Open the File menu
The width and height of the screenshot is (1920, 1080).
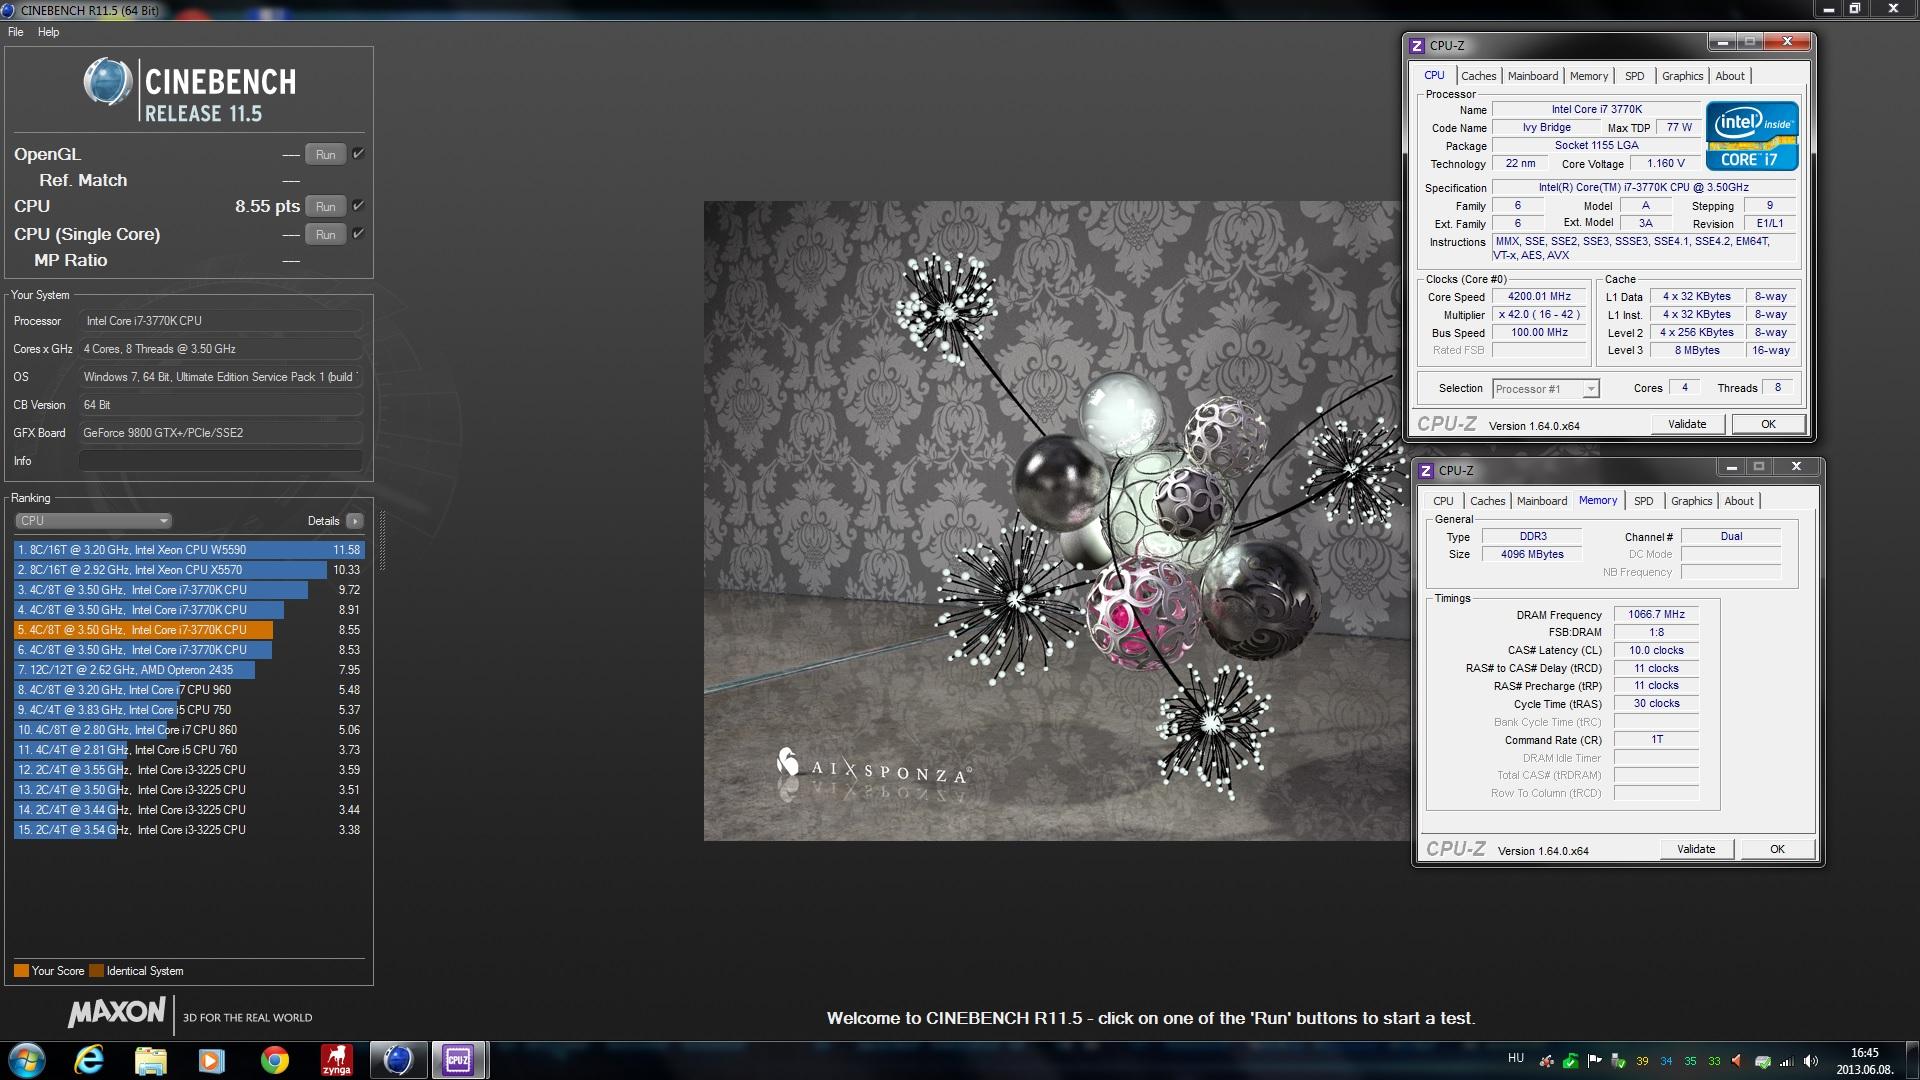point(15,32)
